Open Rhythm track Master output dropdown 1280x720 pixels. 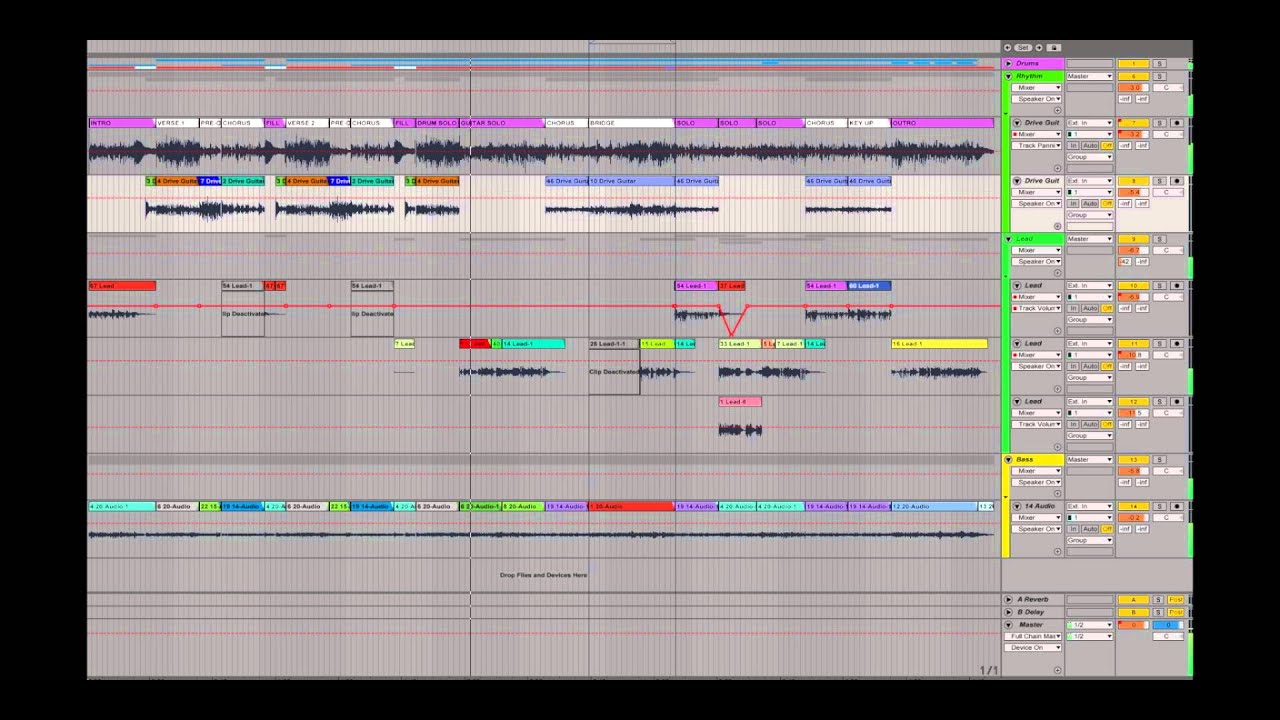(x=1090, y=76)
